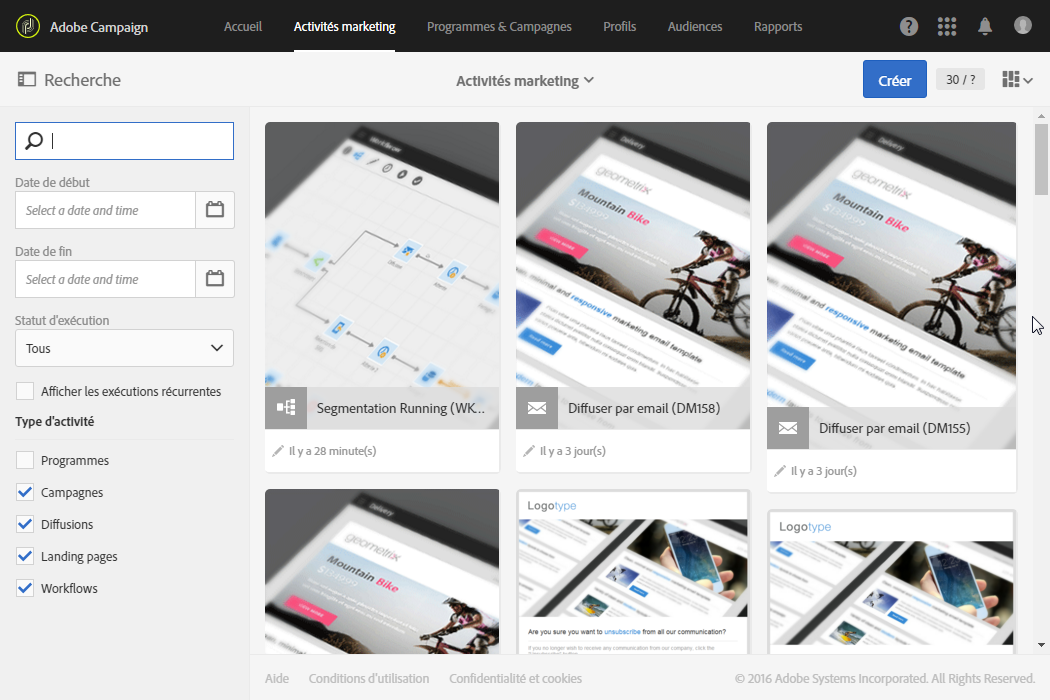
Task: Click the scrollbar down arrow
Action: click(1041, 645)
